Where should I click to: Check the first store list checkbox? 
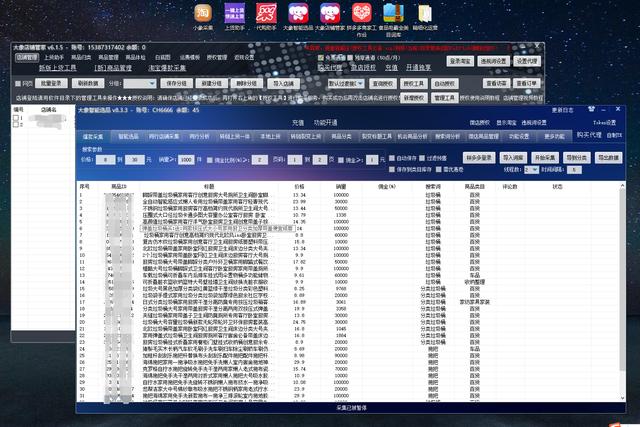click(x=16, y=117)
